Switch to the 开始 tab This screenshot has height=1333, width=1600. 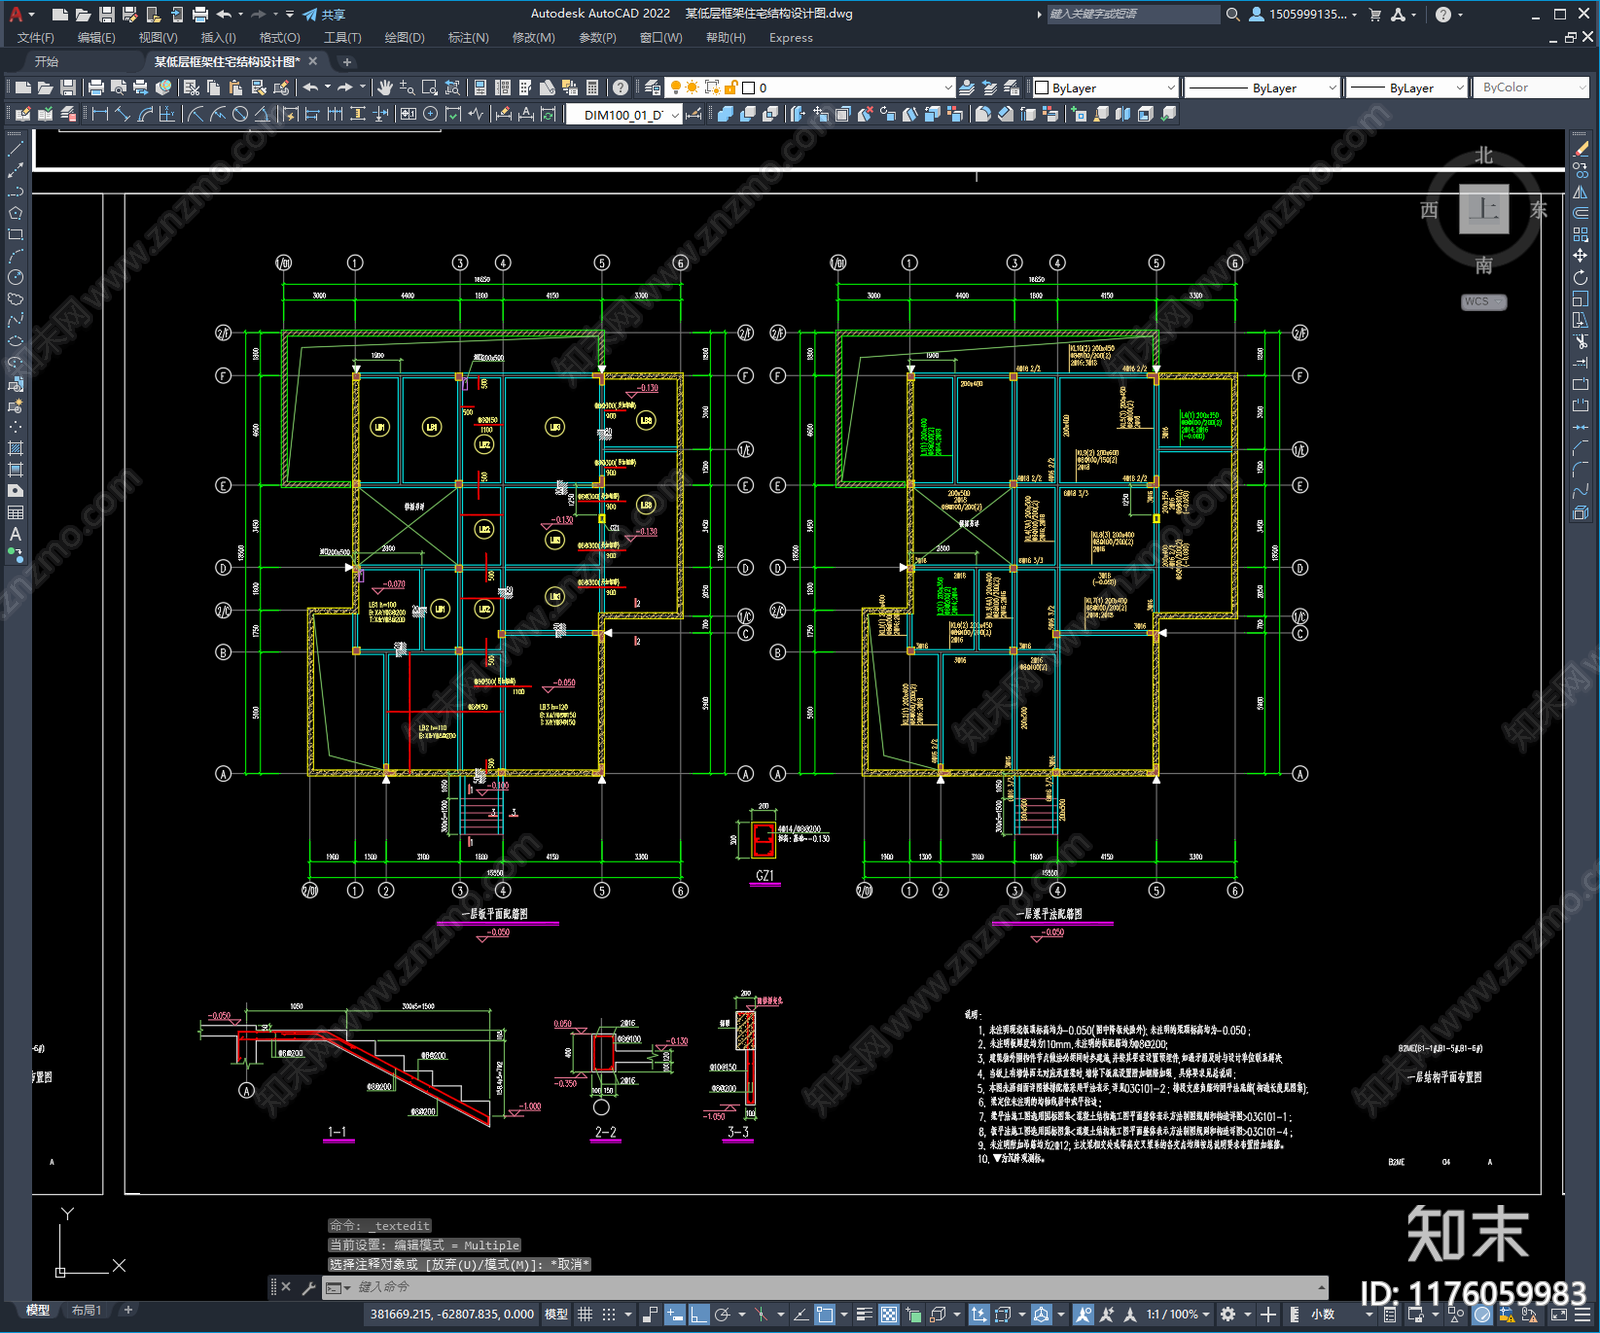tap(47, 62)
